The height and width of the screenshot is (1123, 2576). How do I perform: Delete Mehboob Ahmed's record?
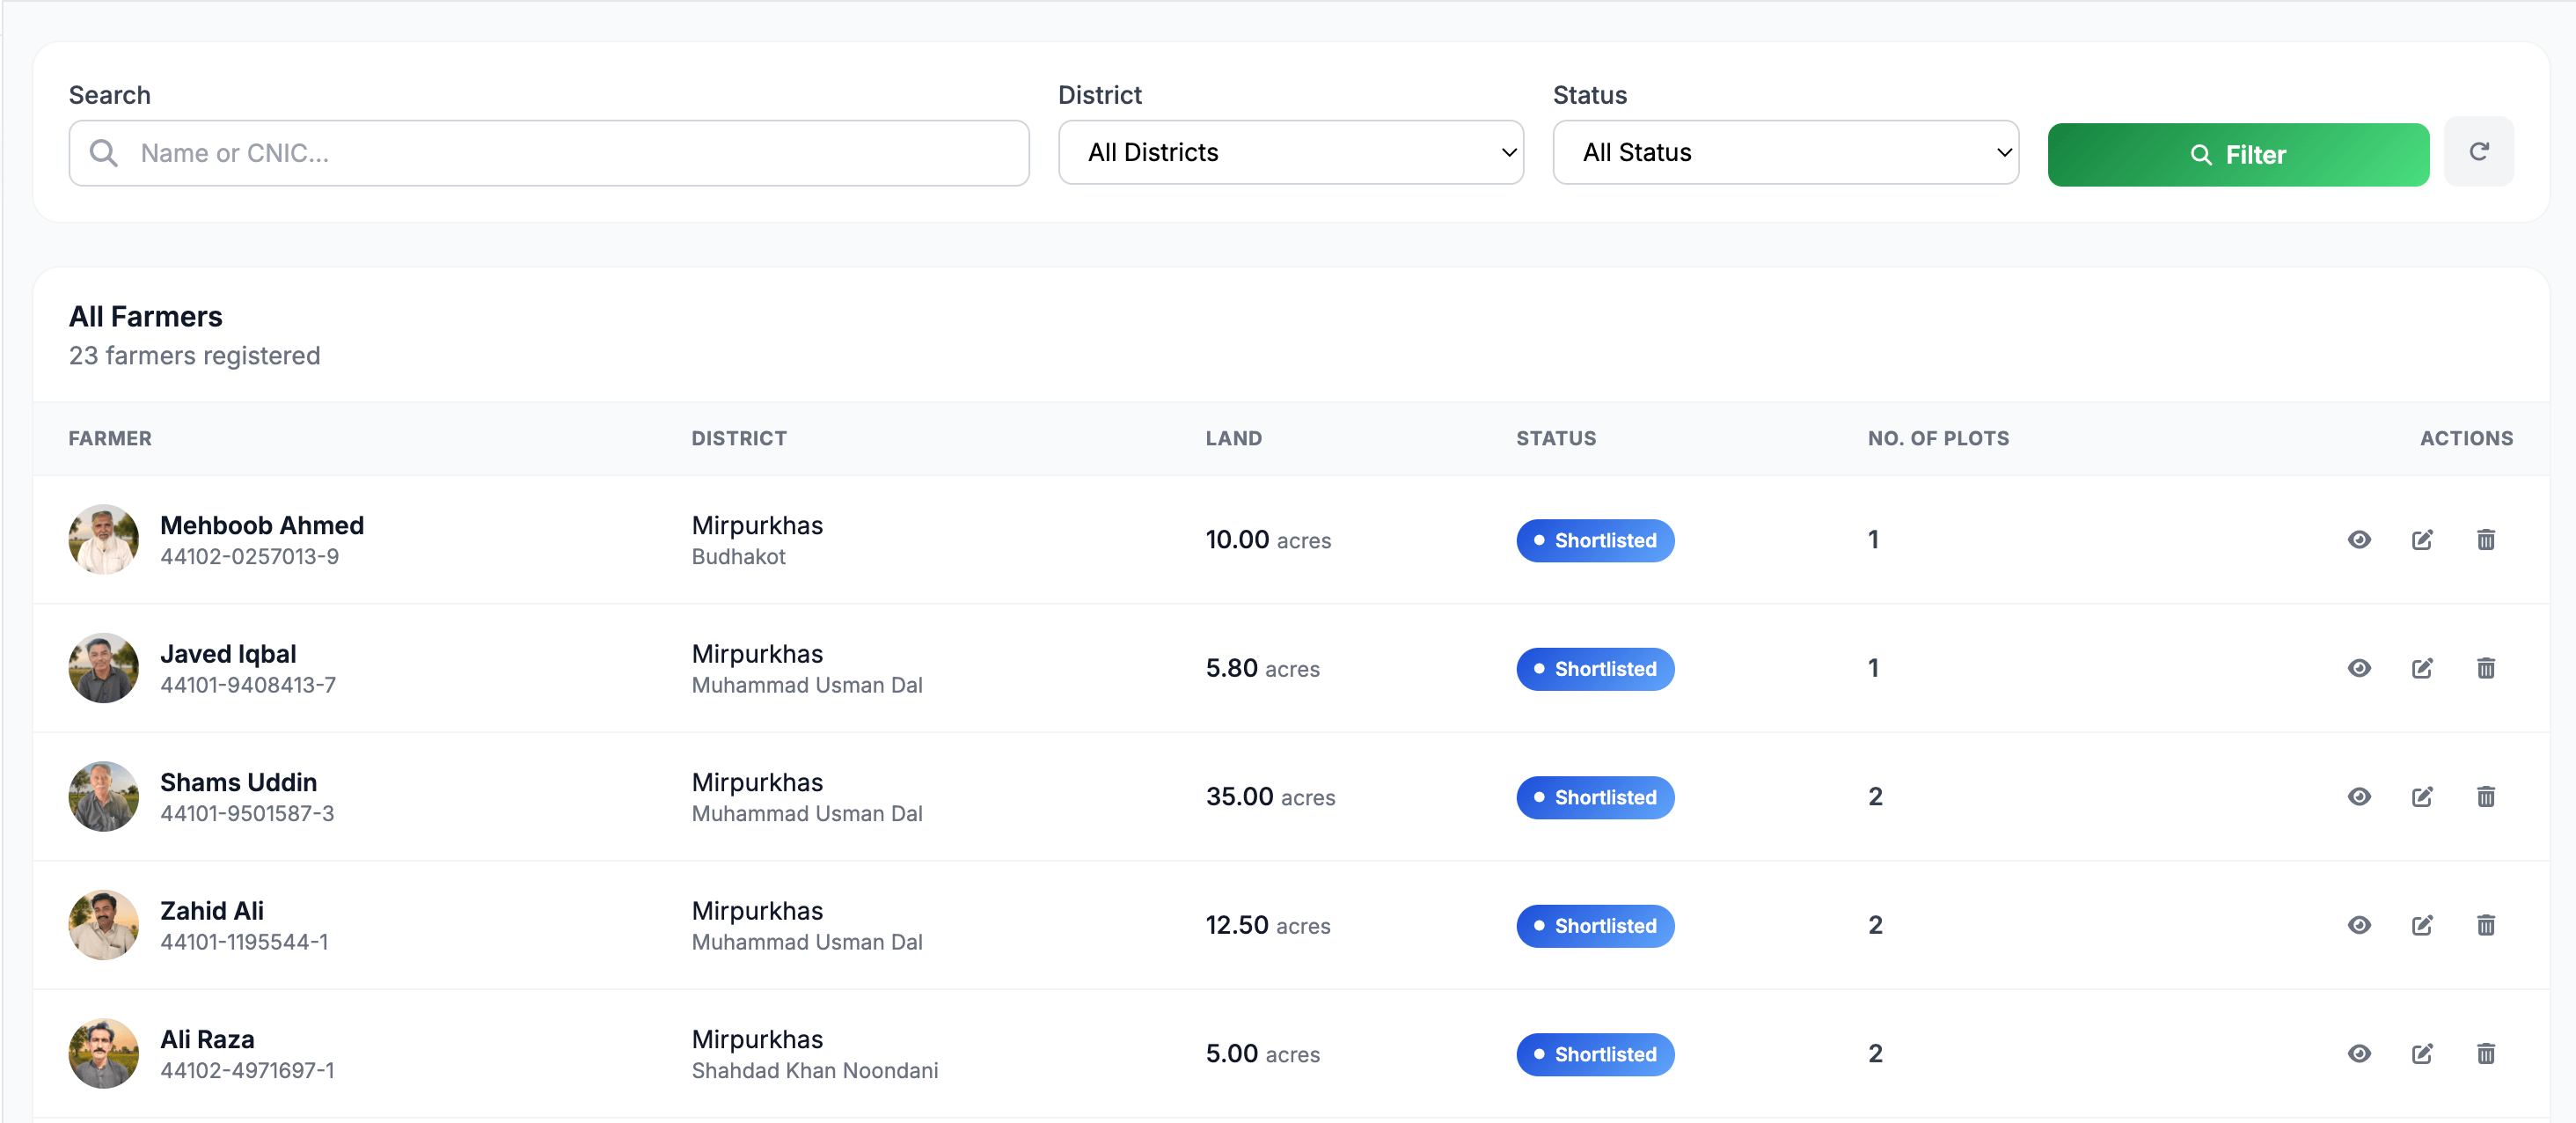click(x=2486, y=540)
